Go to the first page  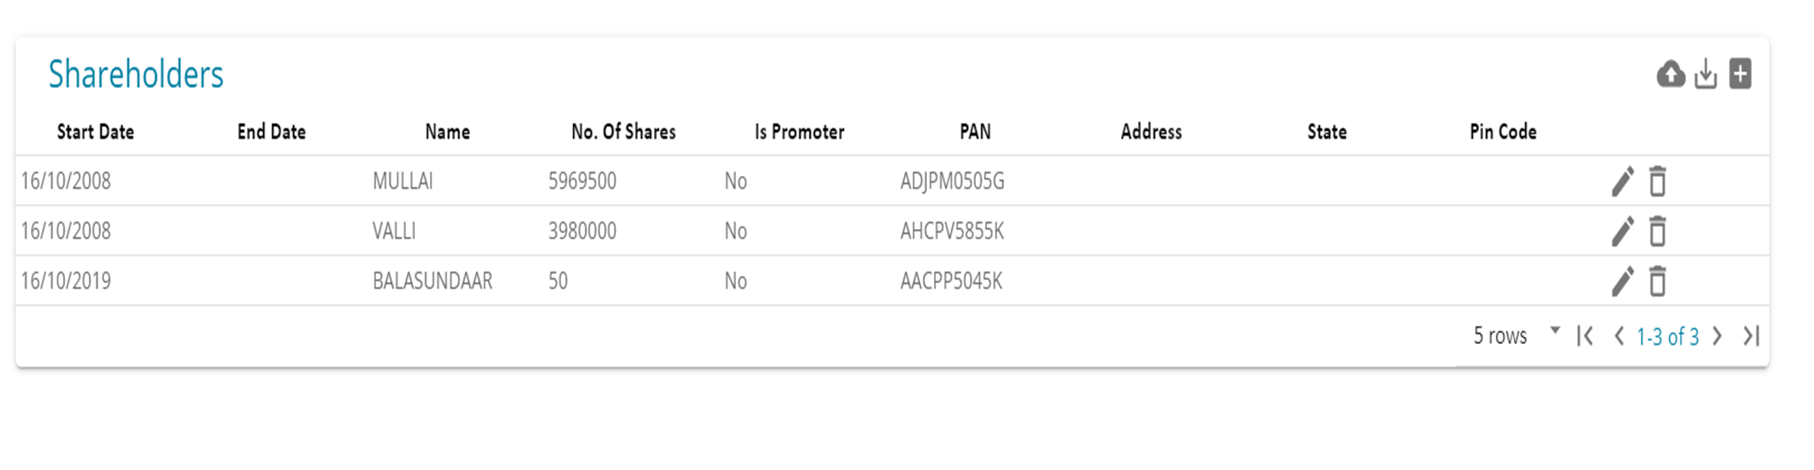1585,336
